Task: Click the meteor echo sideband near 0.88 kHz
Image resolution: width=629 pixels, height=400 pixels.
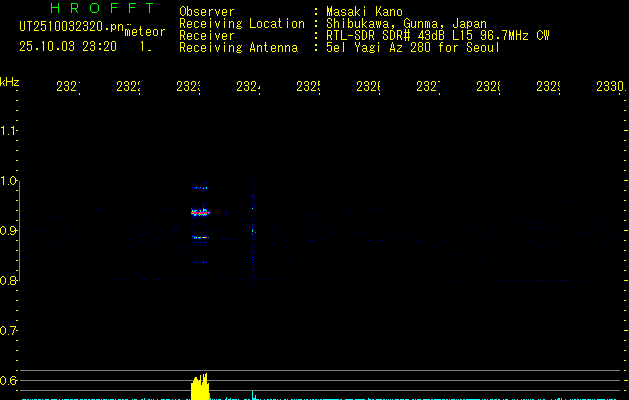Action: point(200,238)
